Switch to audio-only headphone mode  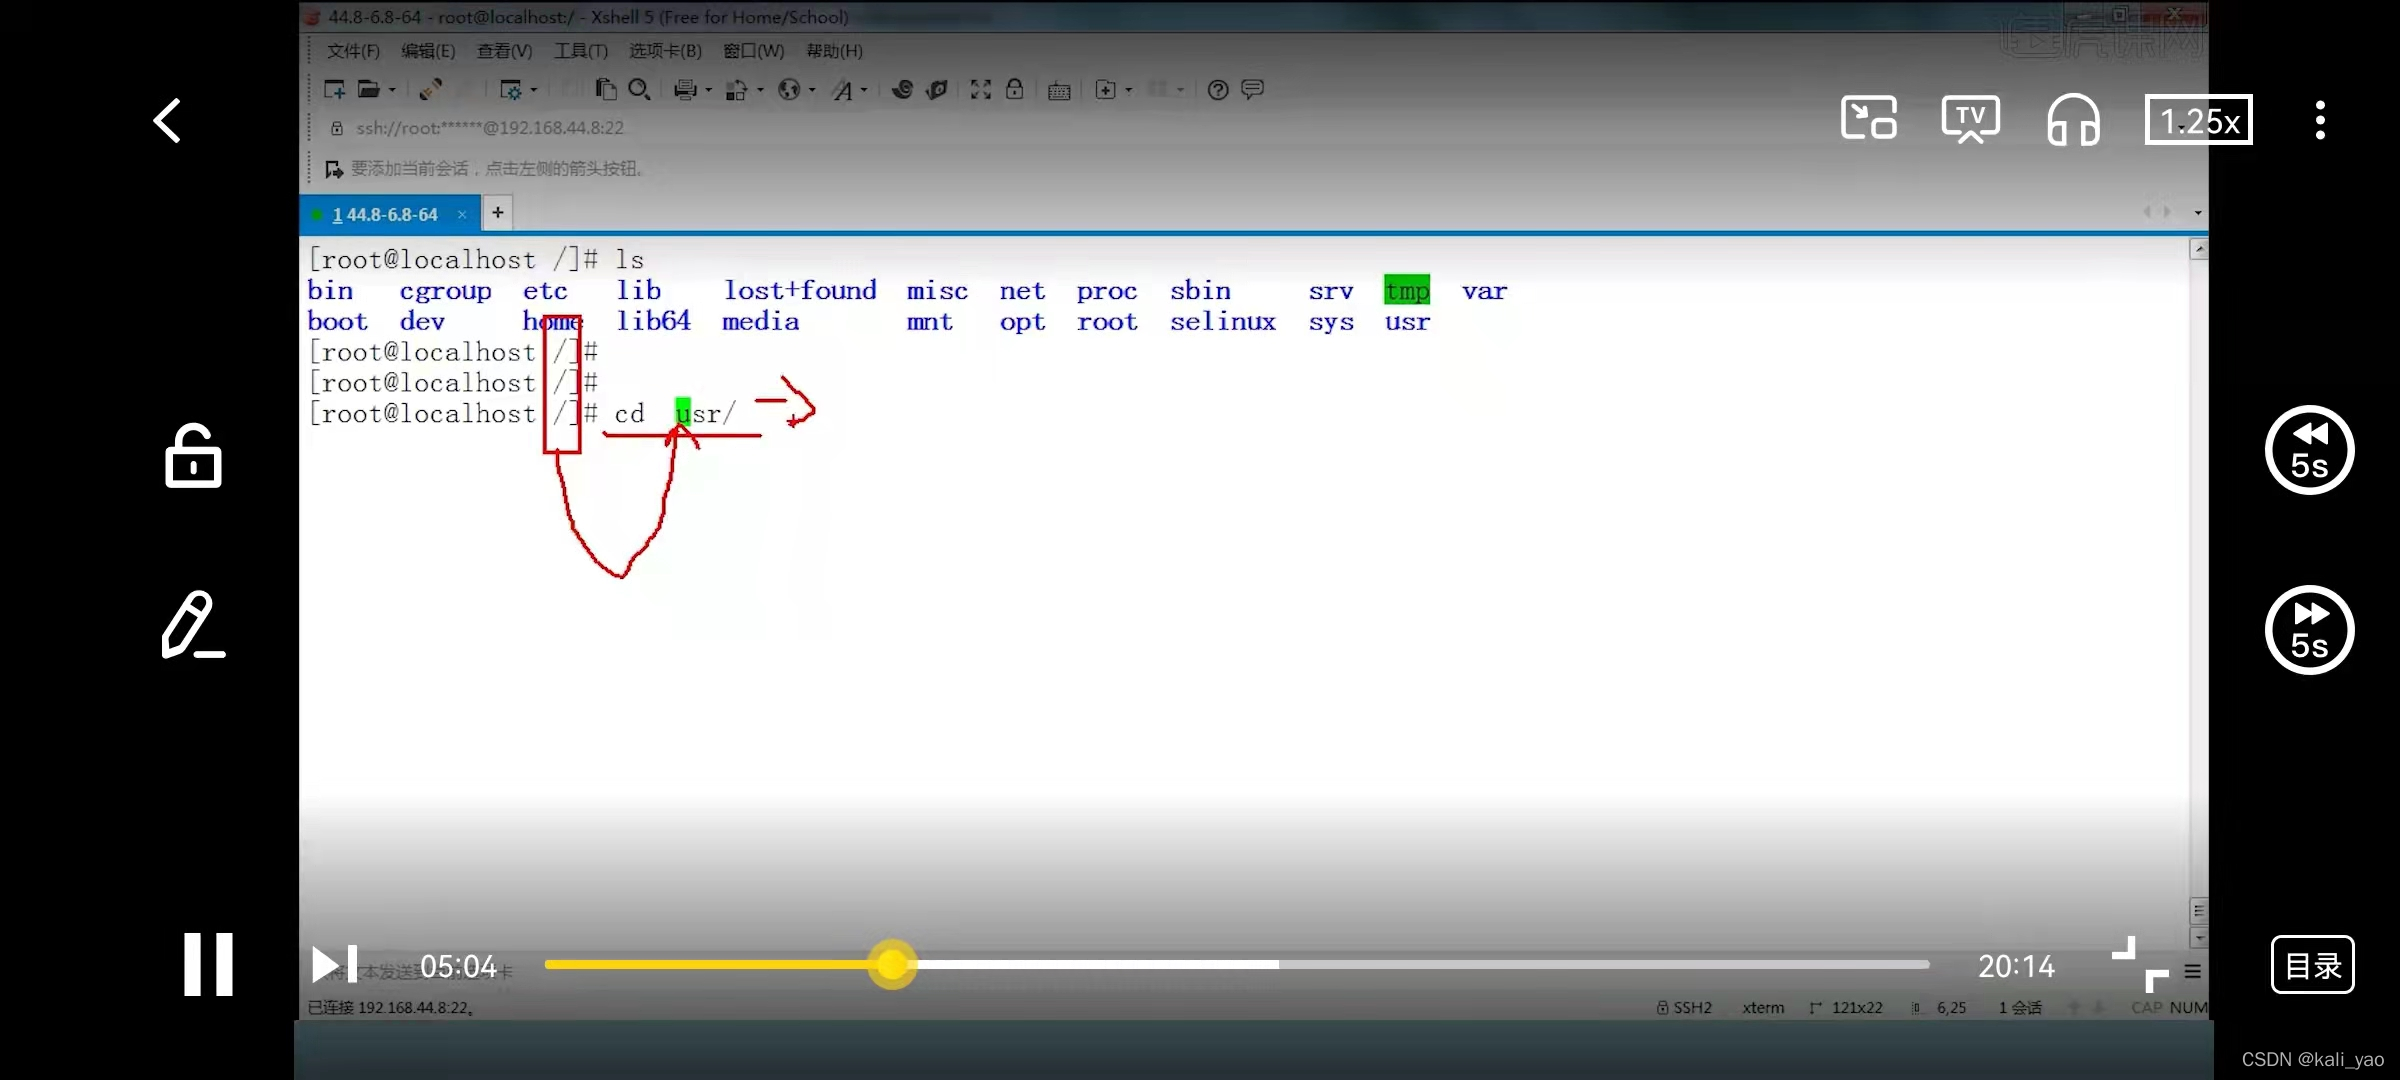click(2073, 120)
